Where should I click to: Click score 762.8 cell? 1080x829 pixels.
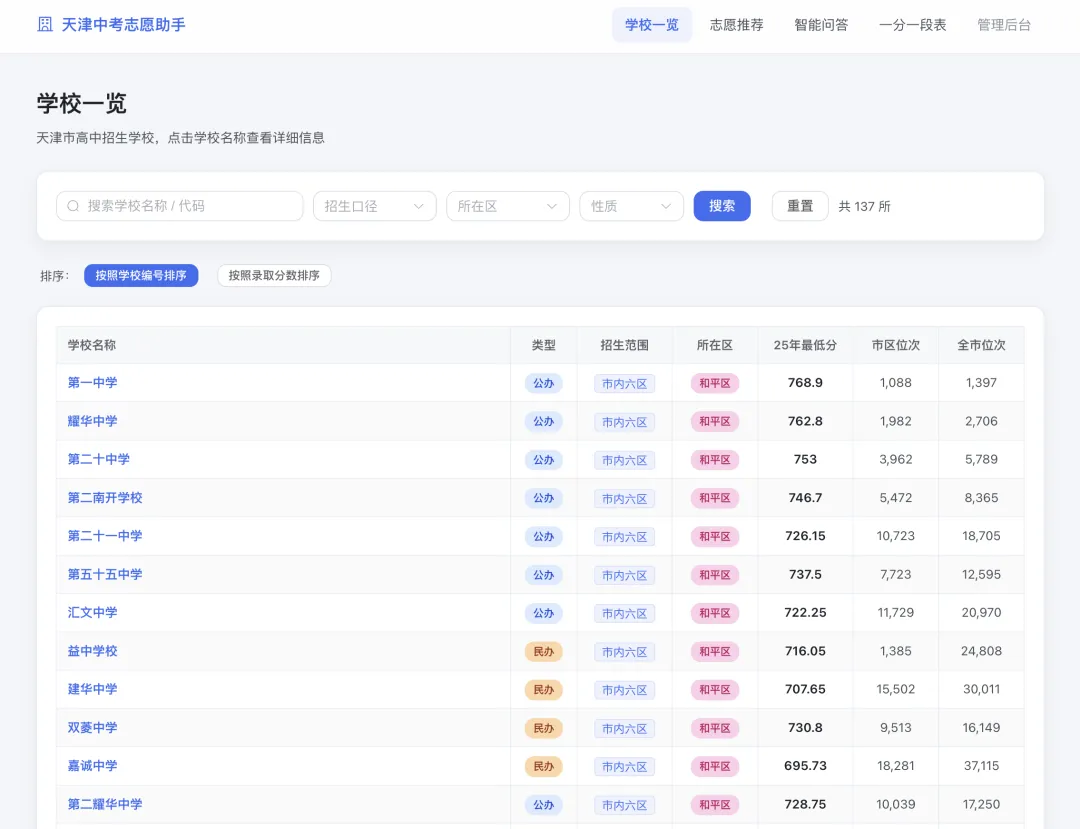805,421
